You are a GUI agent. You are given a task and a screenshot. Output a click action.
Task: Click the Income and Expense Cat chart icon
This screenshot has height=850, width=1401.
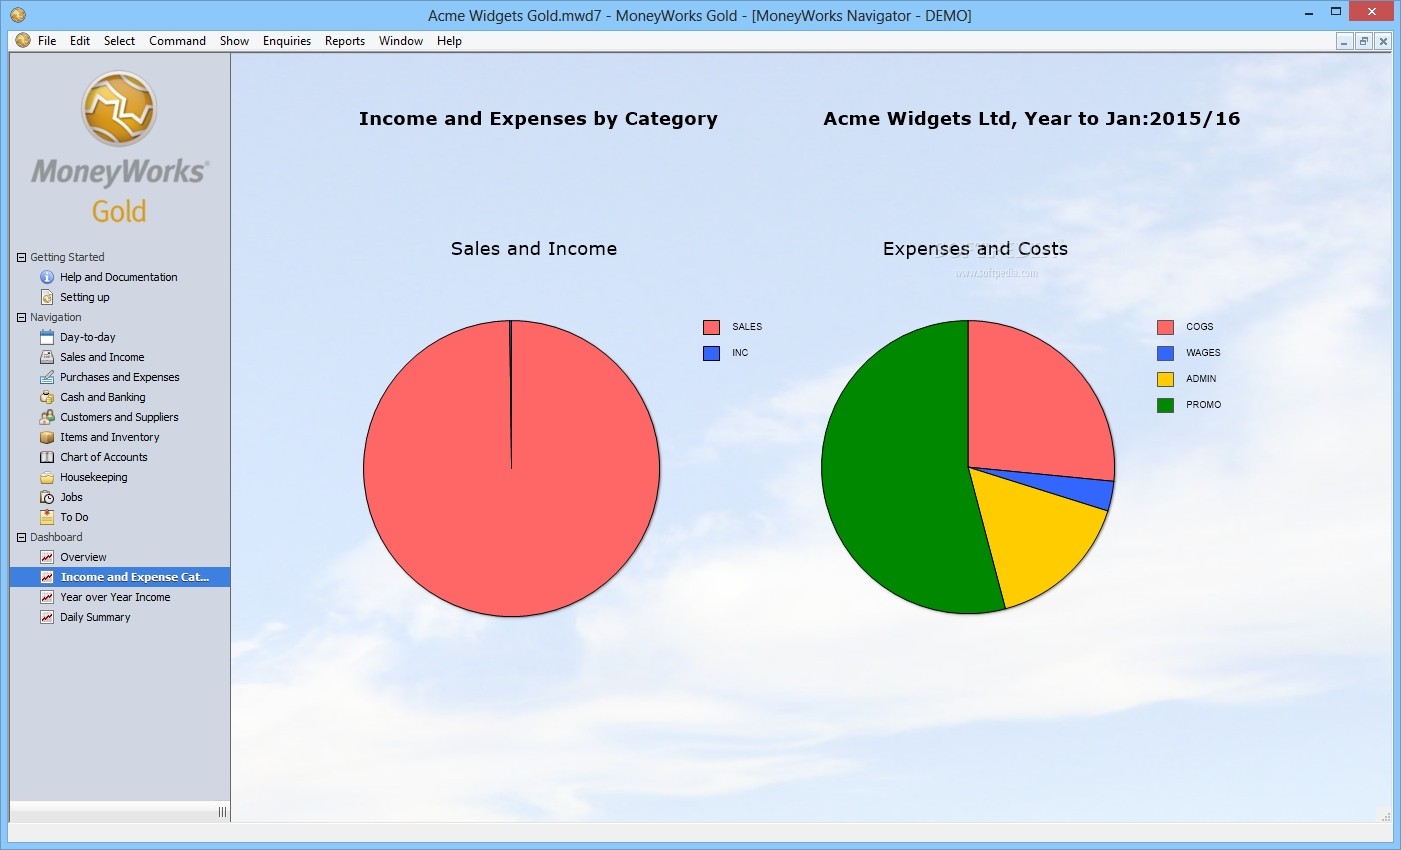click(47, 577)
